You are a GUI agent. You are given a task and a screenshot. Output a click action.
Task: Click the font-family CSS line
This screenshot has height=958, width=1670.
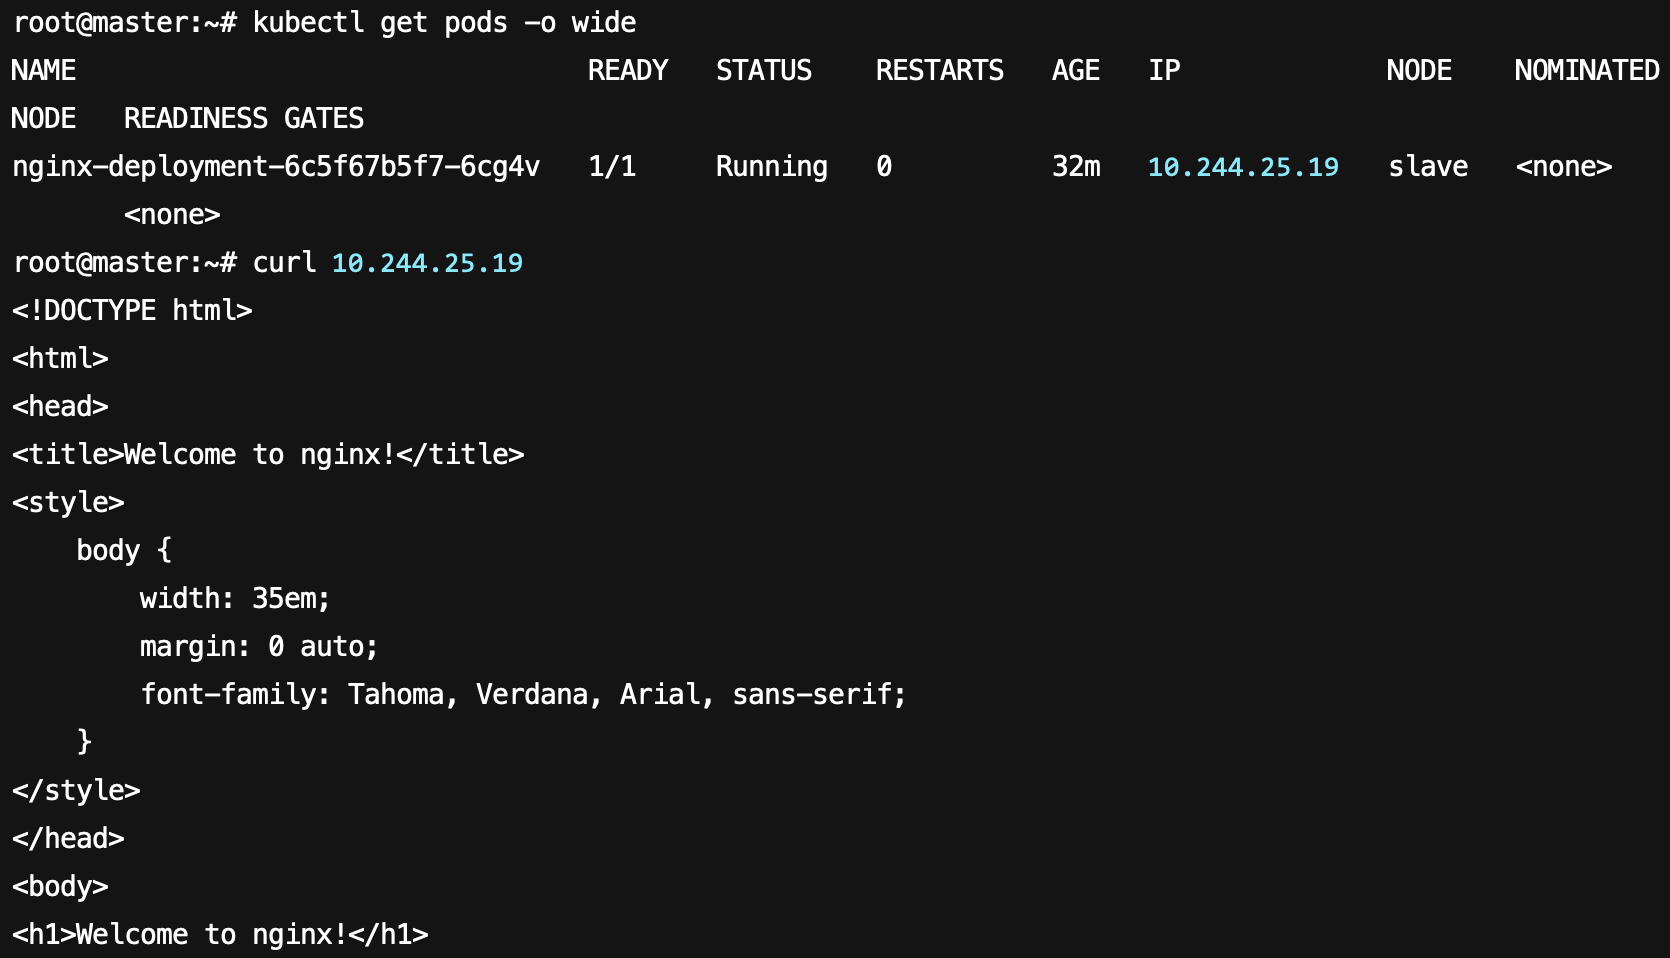click(524, 695)
